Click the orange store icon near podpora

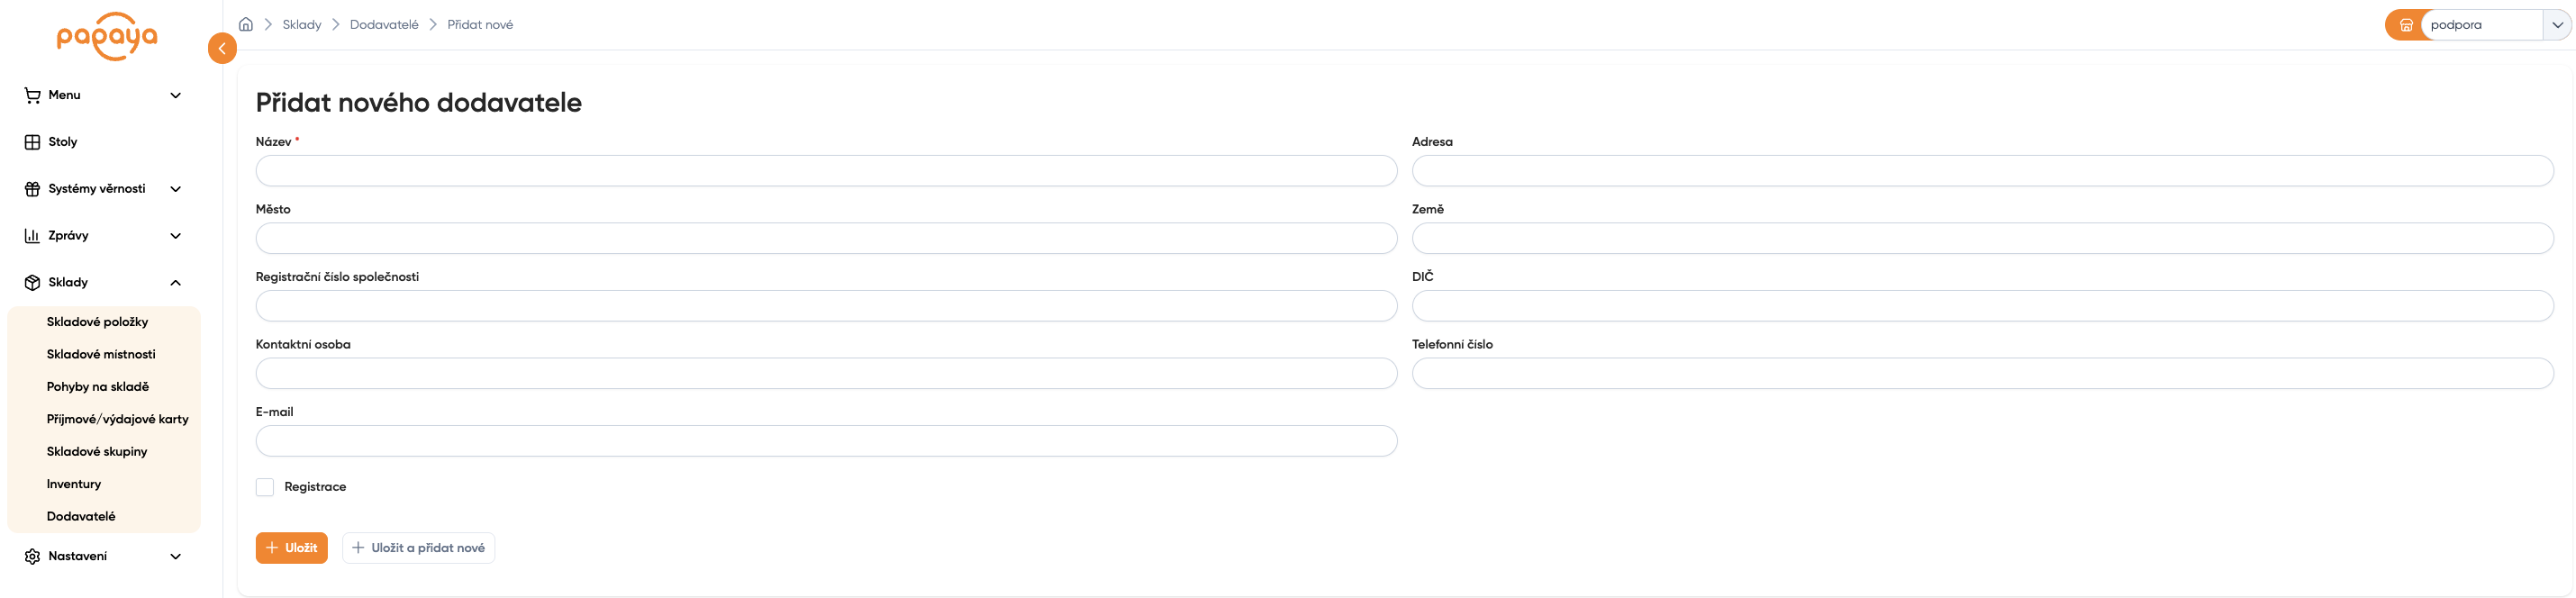[2406, 25]
